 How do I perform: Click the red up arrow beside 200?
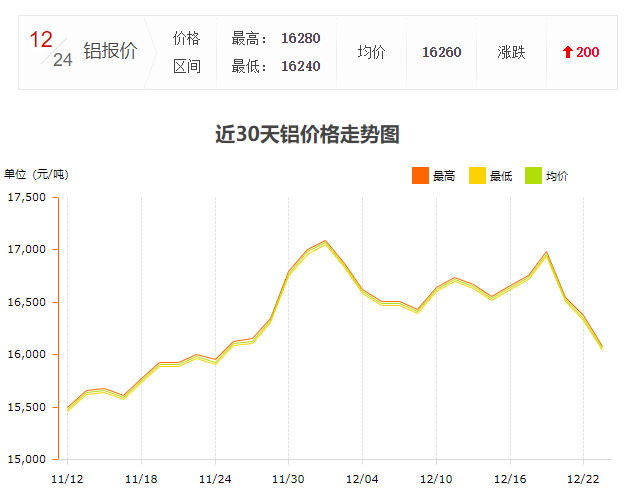pyautogui.click(x=567, y=52)
